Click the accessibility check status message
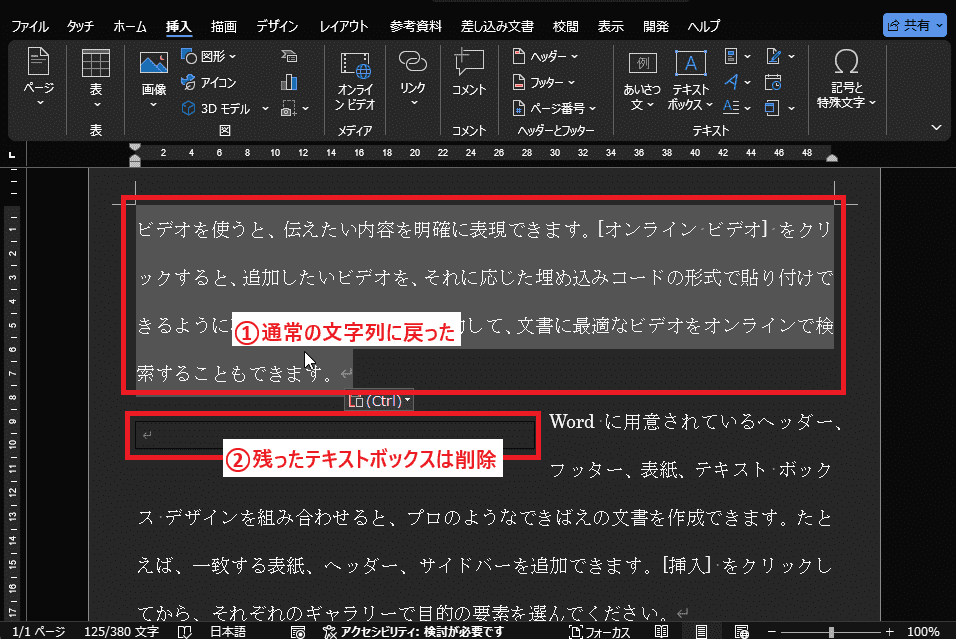Image resolution: width=956 pixels, height=639 pixels. [412, 631]
